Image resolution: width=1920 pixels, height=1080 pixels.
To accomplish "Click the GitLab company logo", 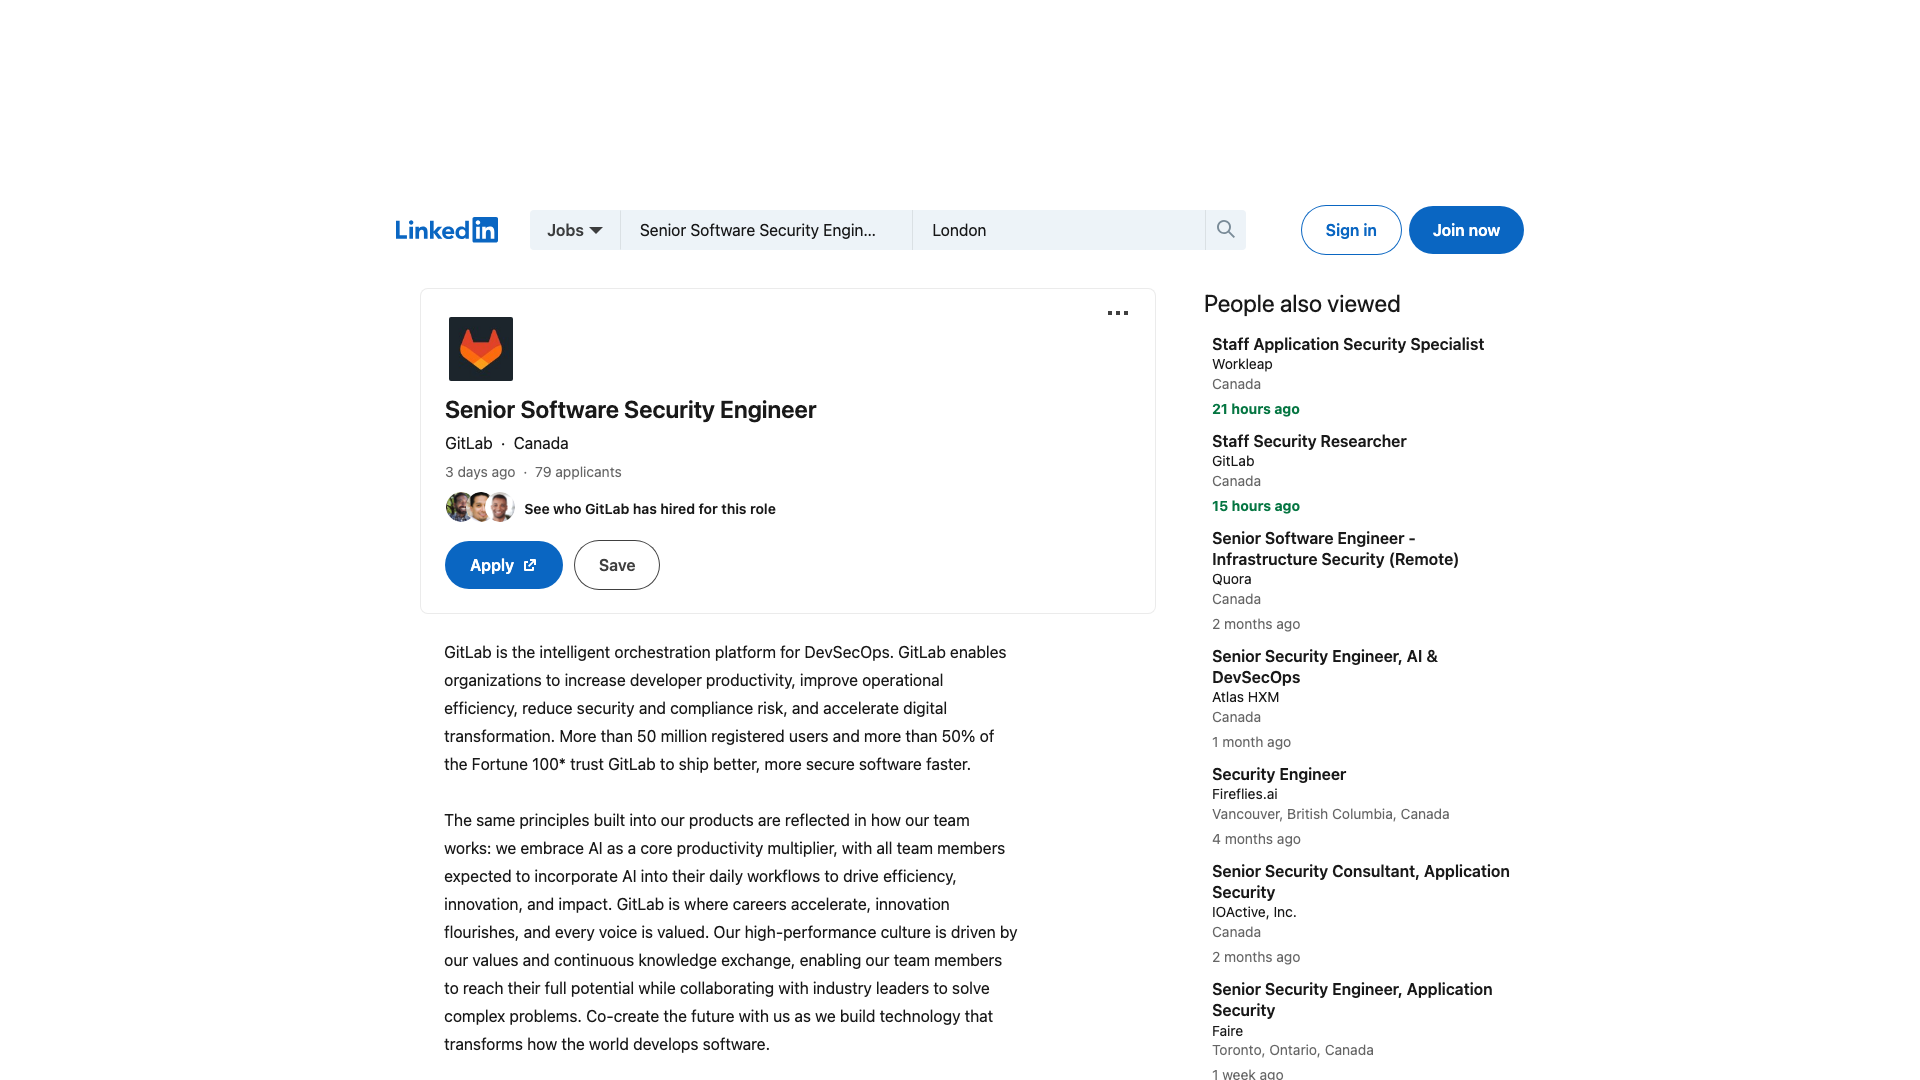I will tap(481, 349).
